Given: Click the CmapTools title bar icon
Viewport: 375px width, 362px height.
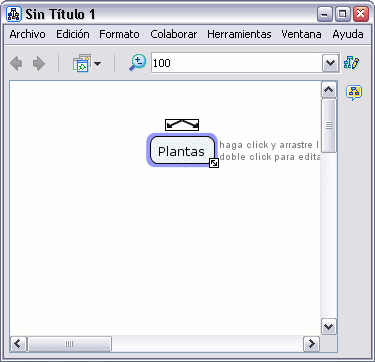Looking at the screenshot, I should coord(14,14).
